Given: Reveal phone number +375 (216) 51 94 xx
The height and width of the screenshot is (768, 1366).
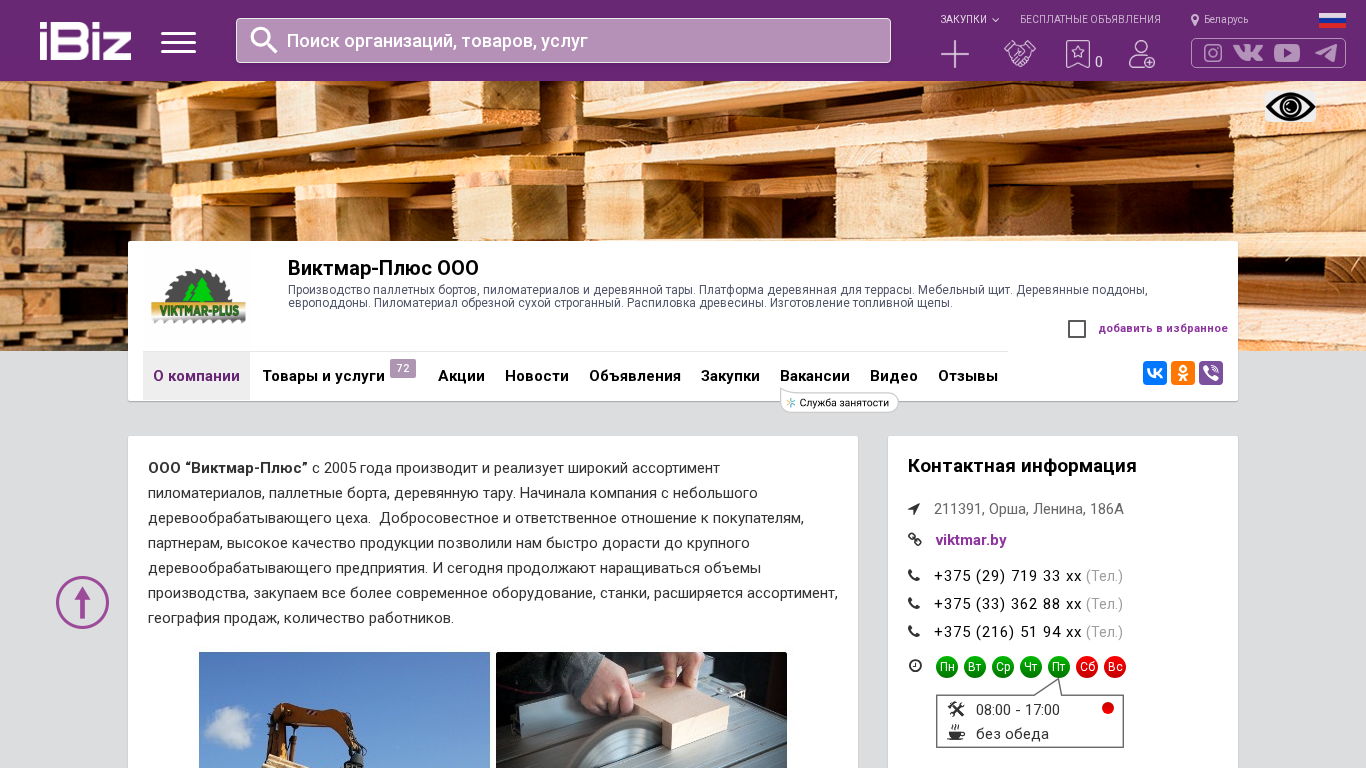Looking at the screenshot, I should click(1008, 632).
